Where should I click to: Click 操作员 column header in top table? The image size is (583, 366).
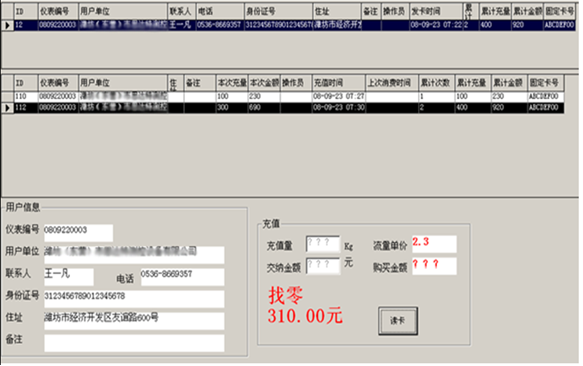click(395, 12)
